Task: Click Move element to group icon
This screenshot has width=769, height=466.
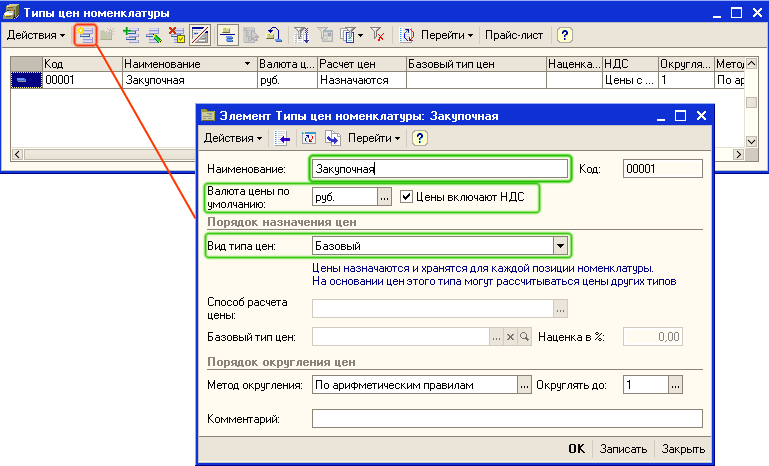Action: click(x=251, y=35)
